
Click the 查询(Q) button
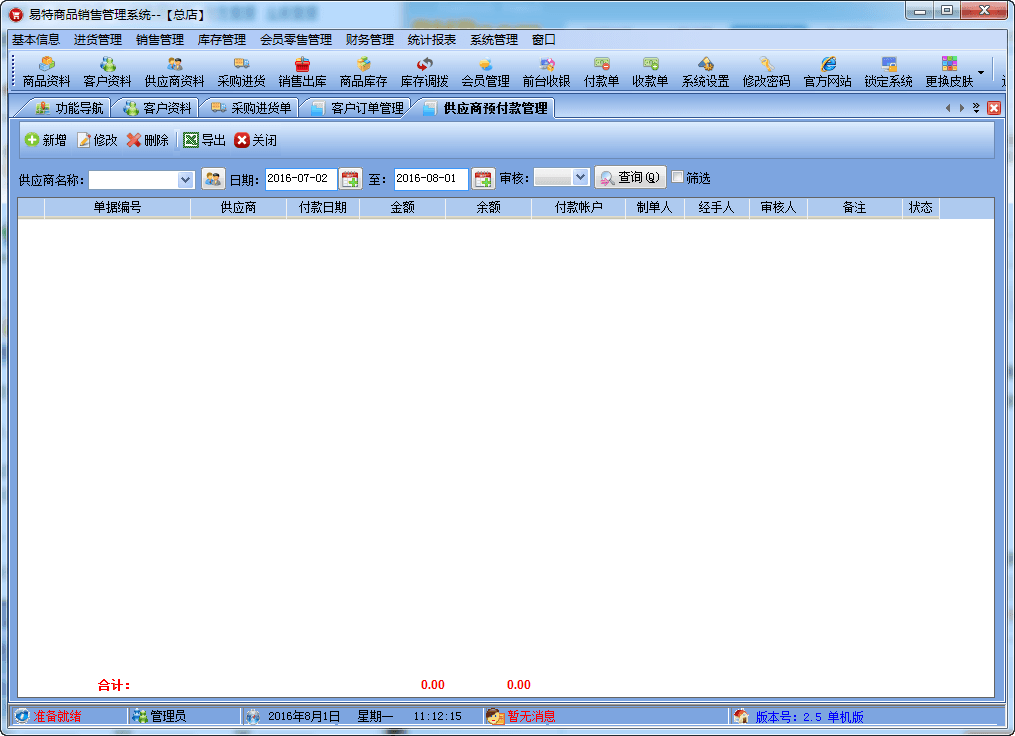click(630, 177)
